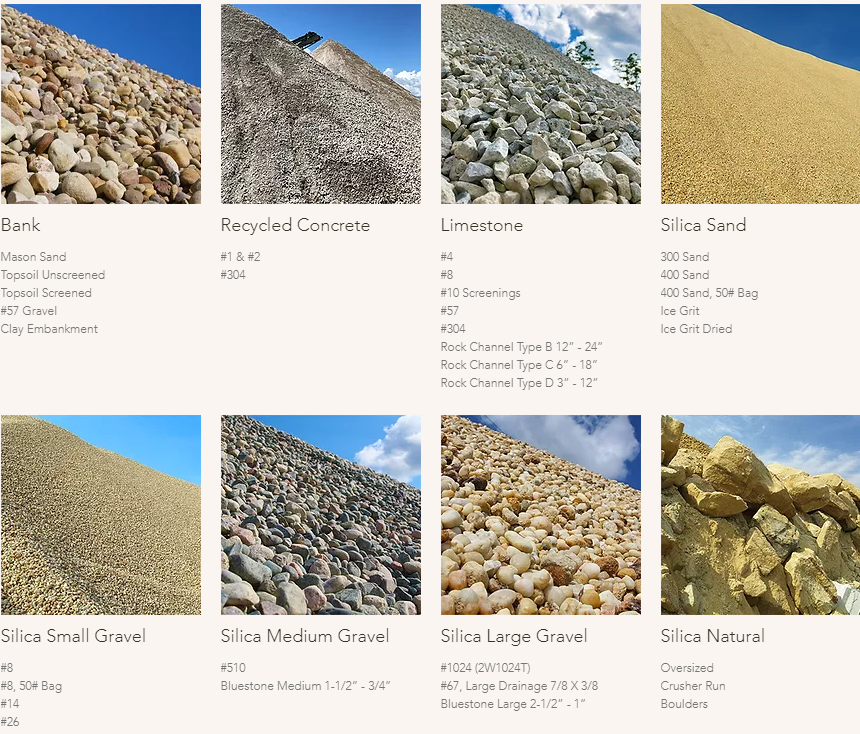Viewport: 860px width, 734px height.
Task: Select the Ice Grit Dried item
Action: (696, 329)
